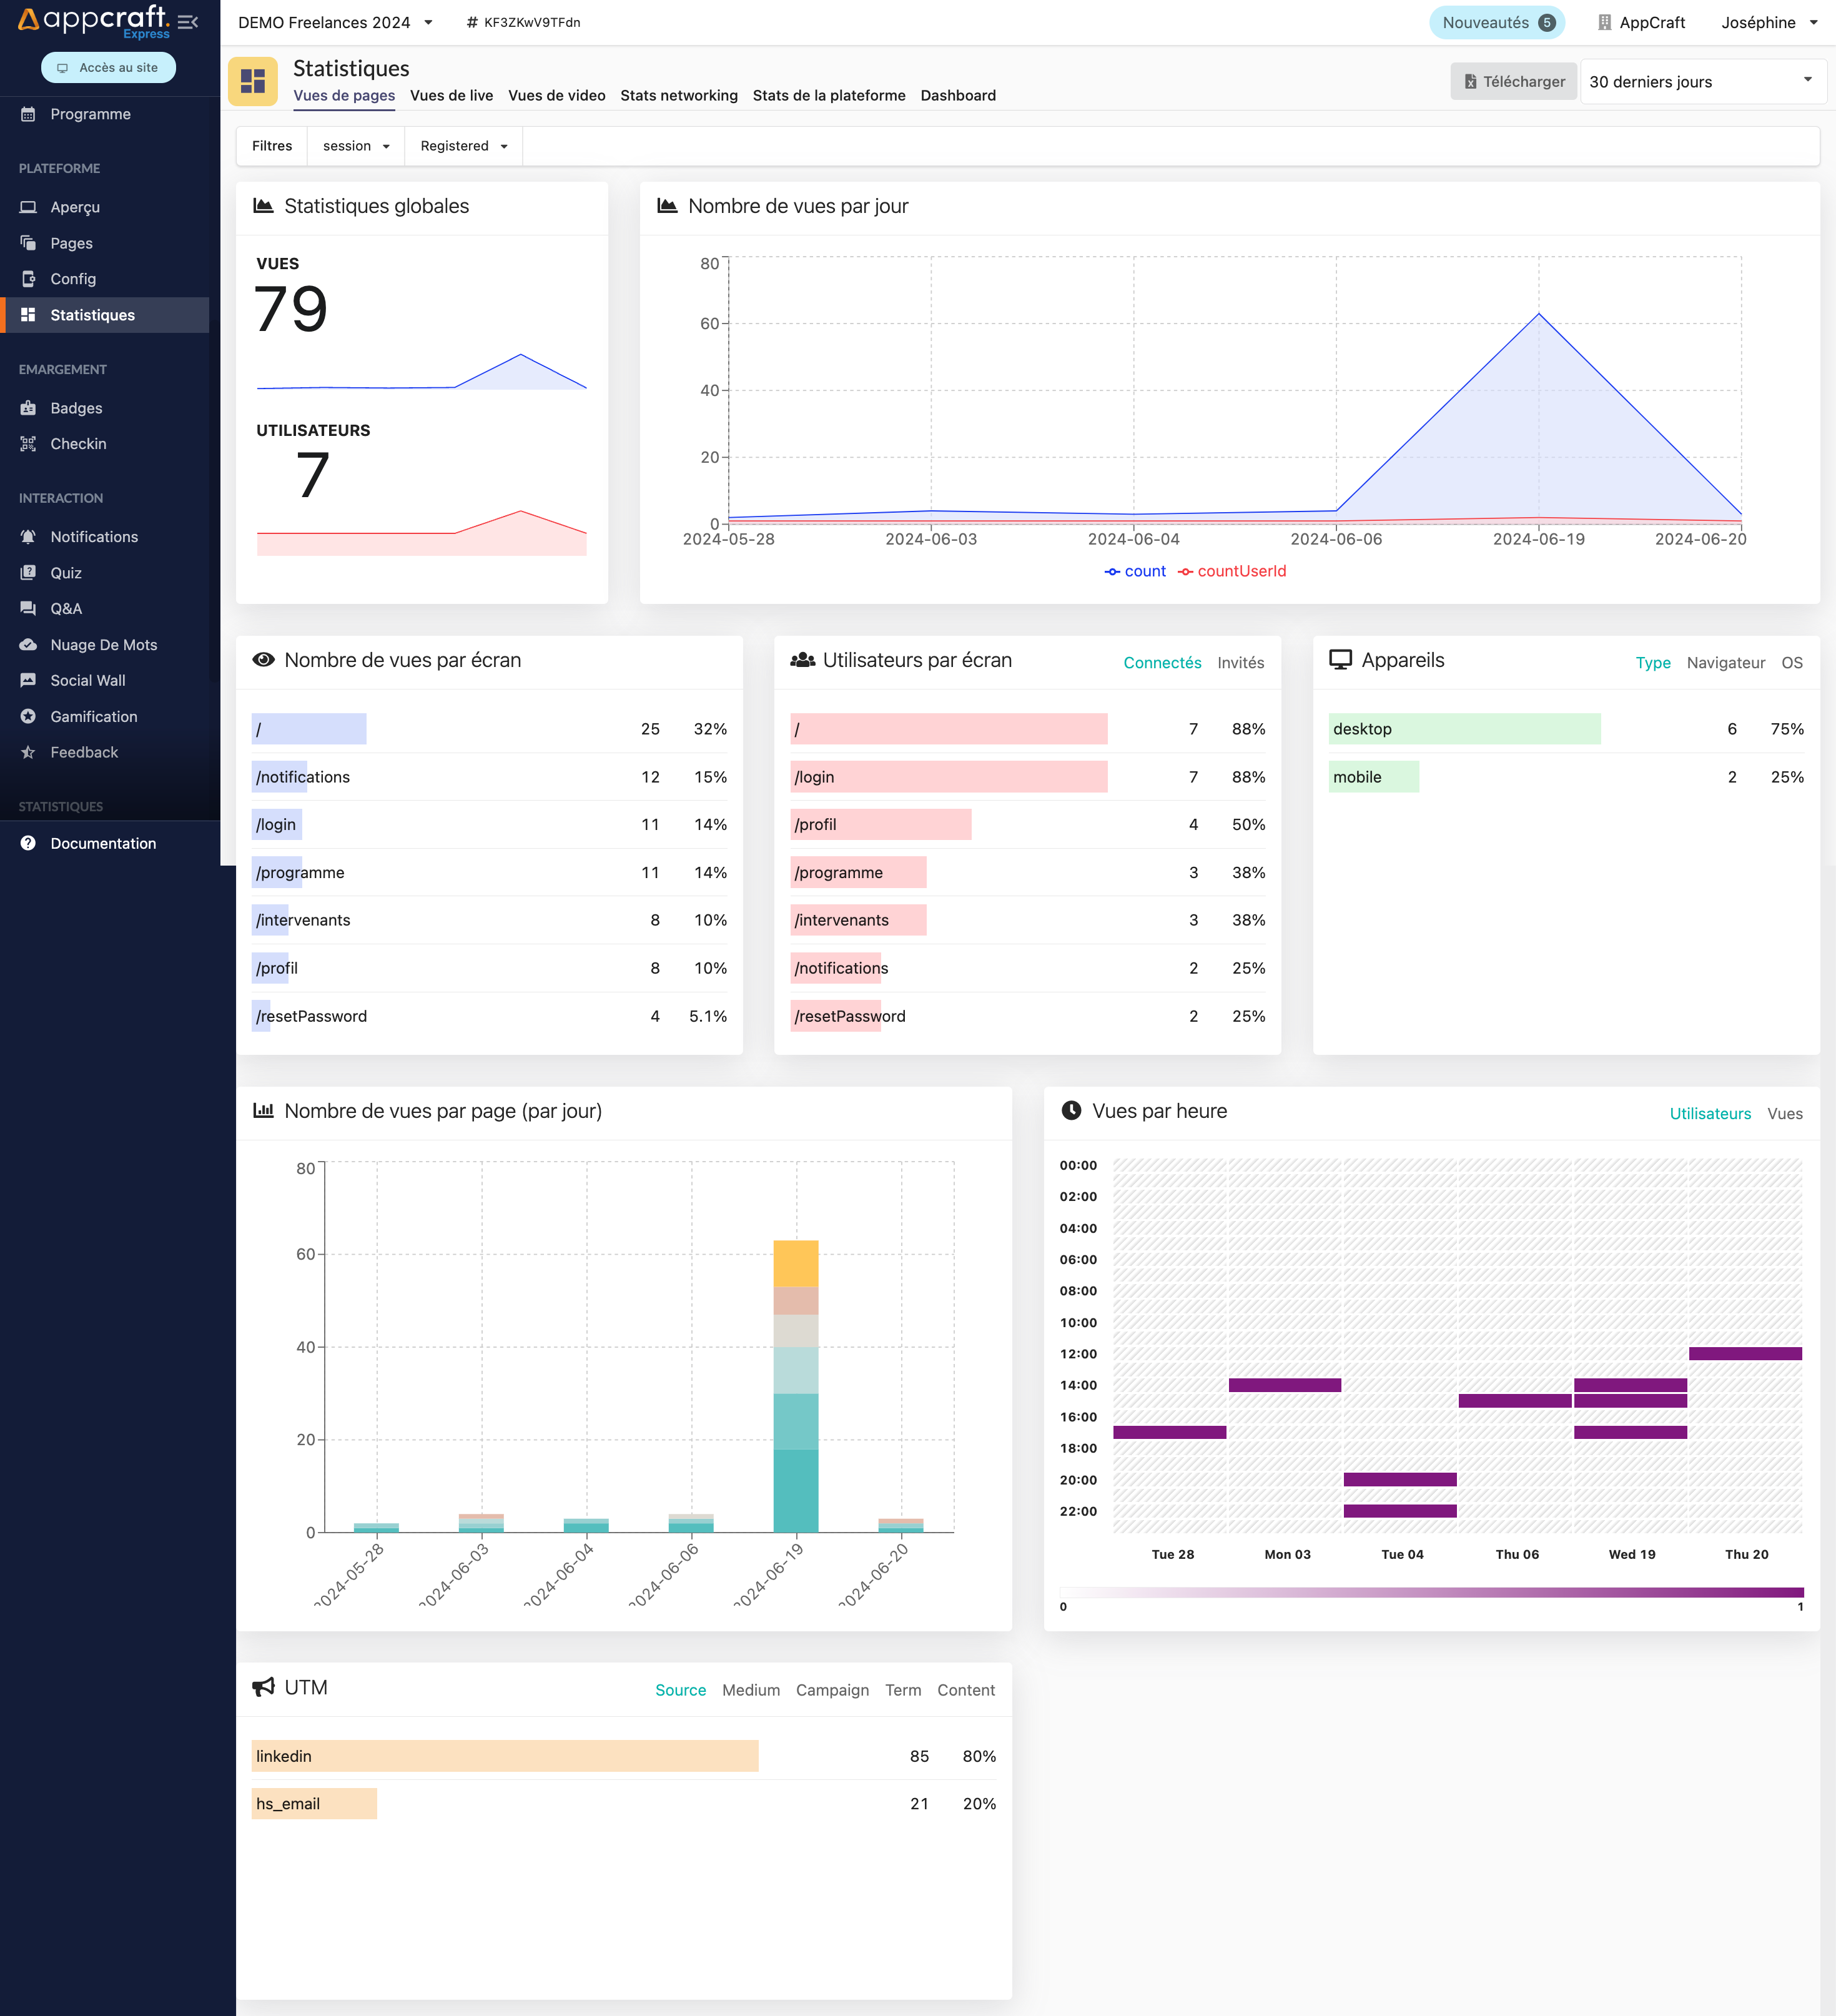This screenshot has width=1836, height=2016.
Task: Open Documentation via its question mark icon
Action: coord(28,844)
